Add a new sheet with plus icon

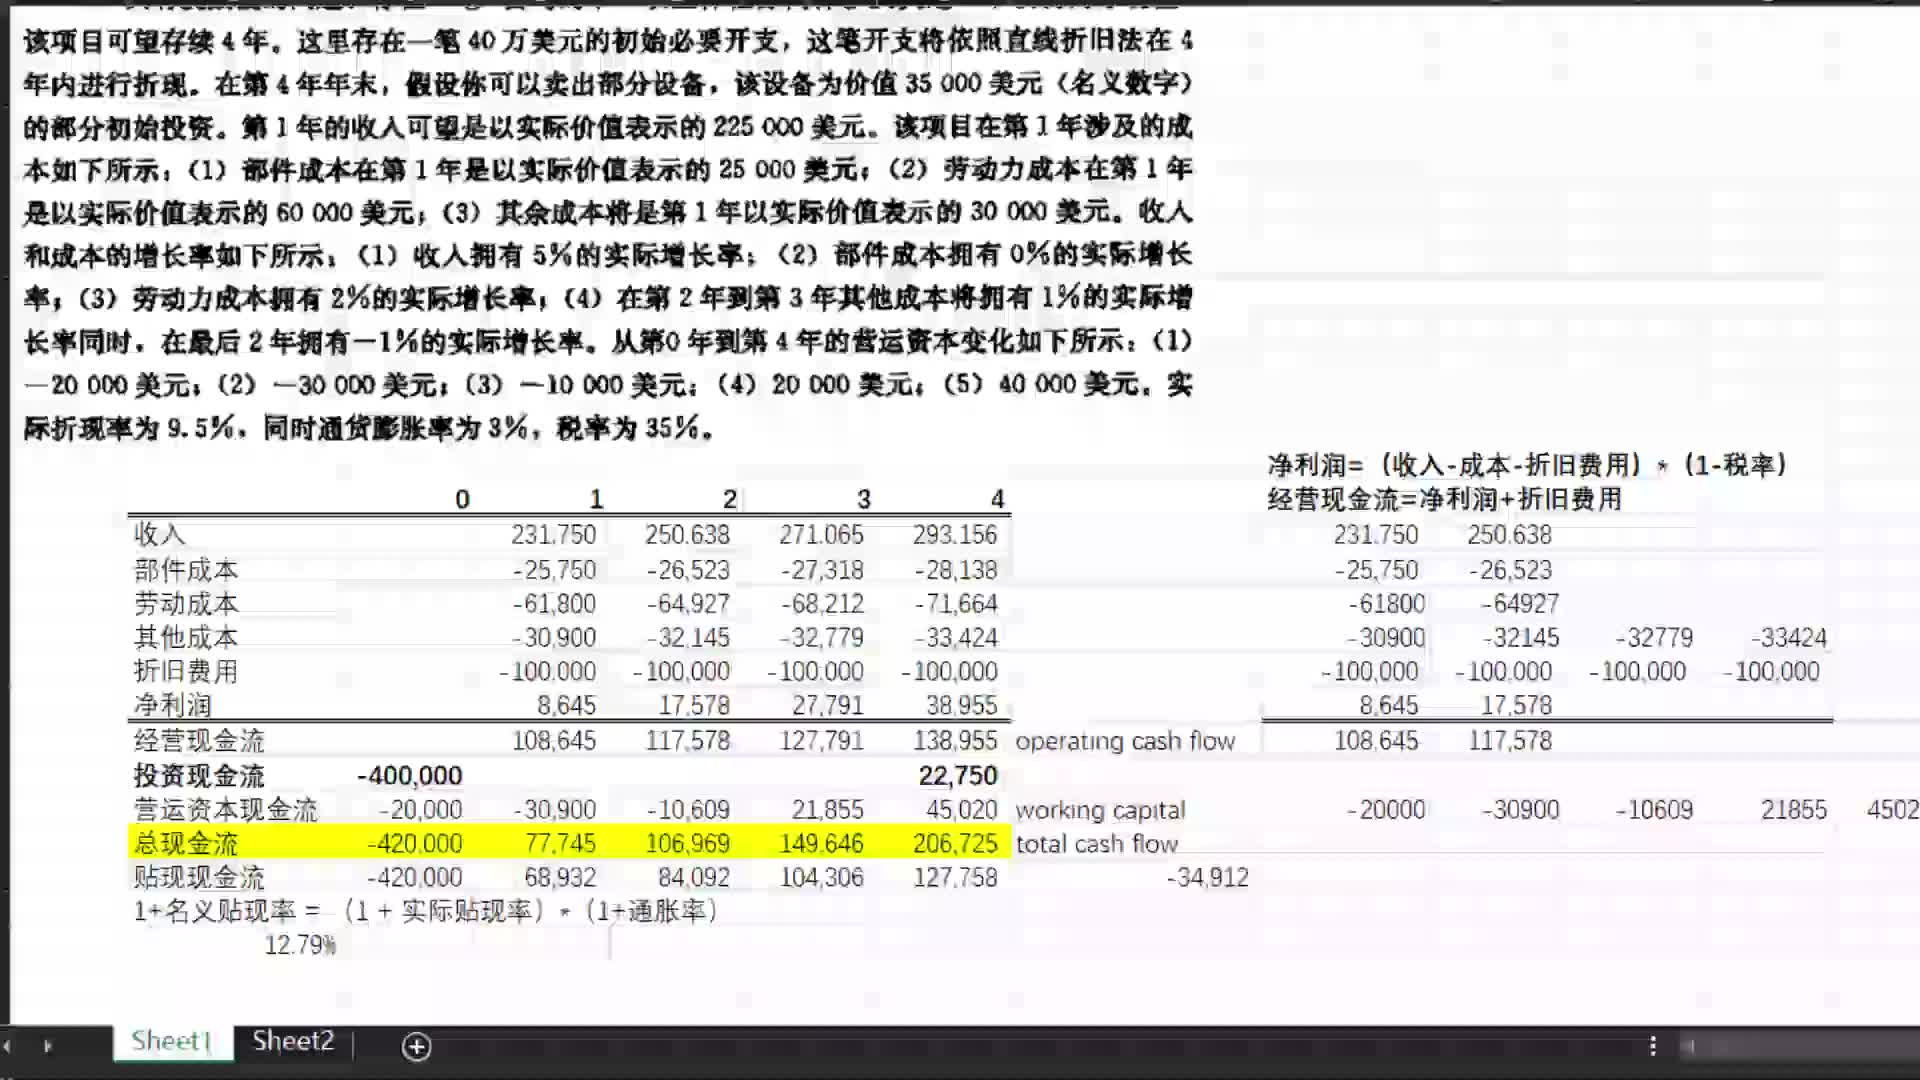click(x=417, y=1046)
